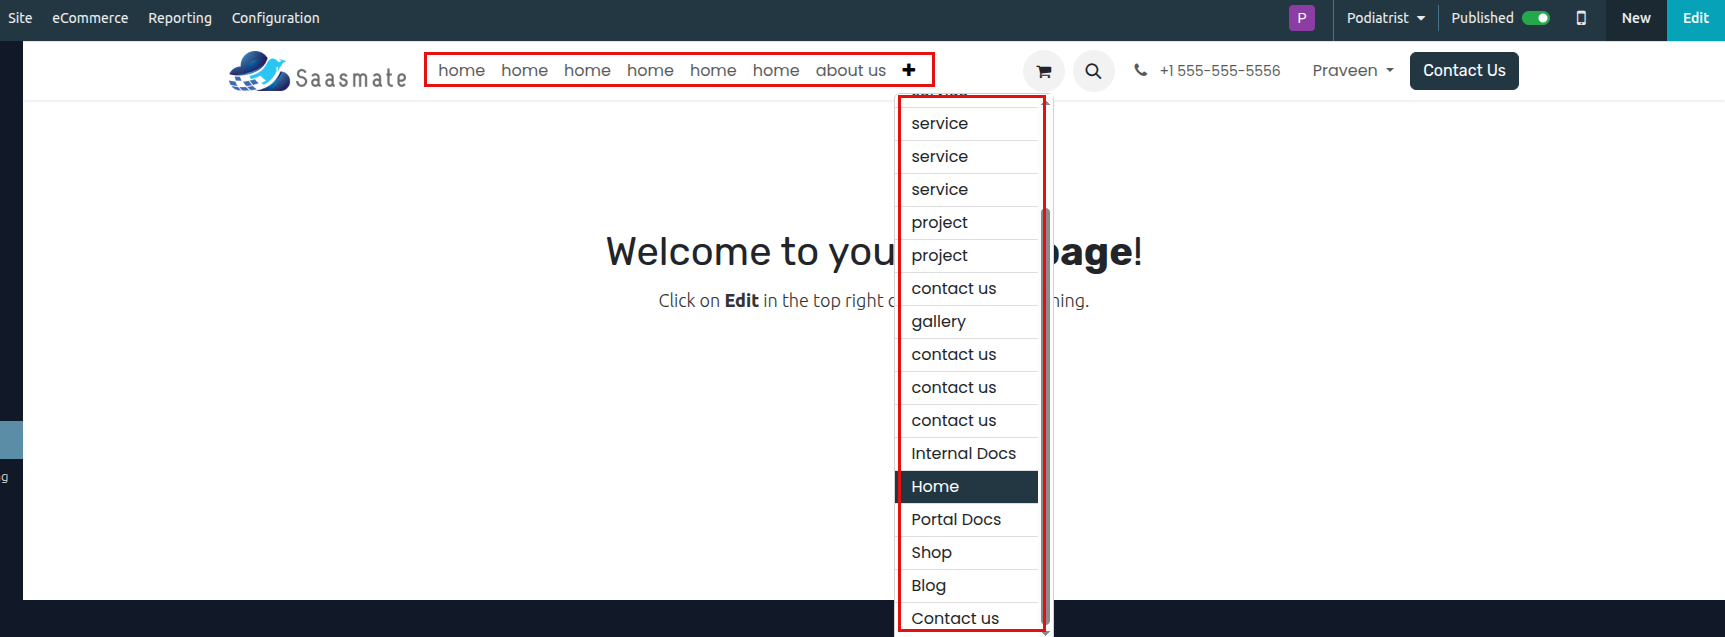Open the eCommerce menu
Viewport: 1725px width, 637px height.
coord(90,18)
